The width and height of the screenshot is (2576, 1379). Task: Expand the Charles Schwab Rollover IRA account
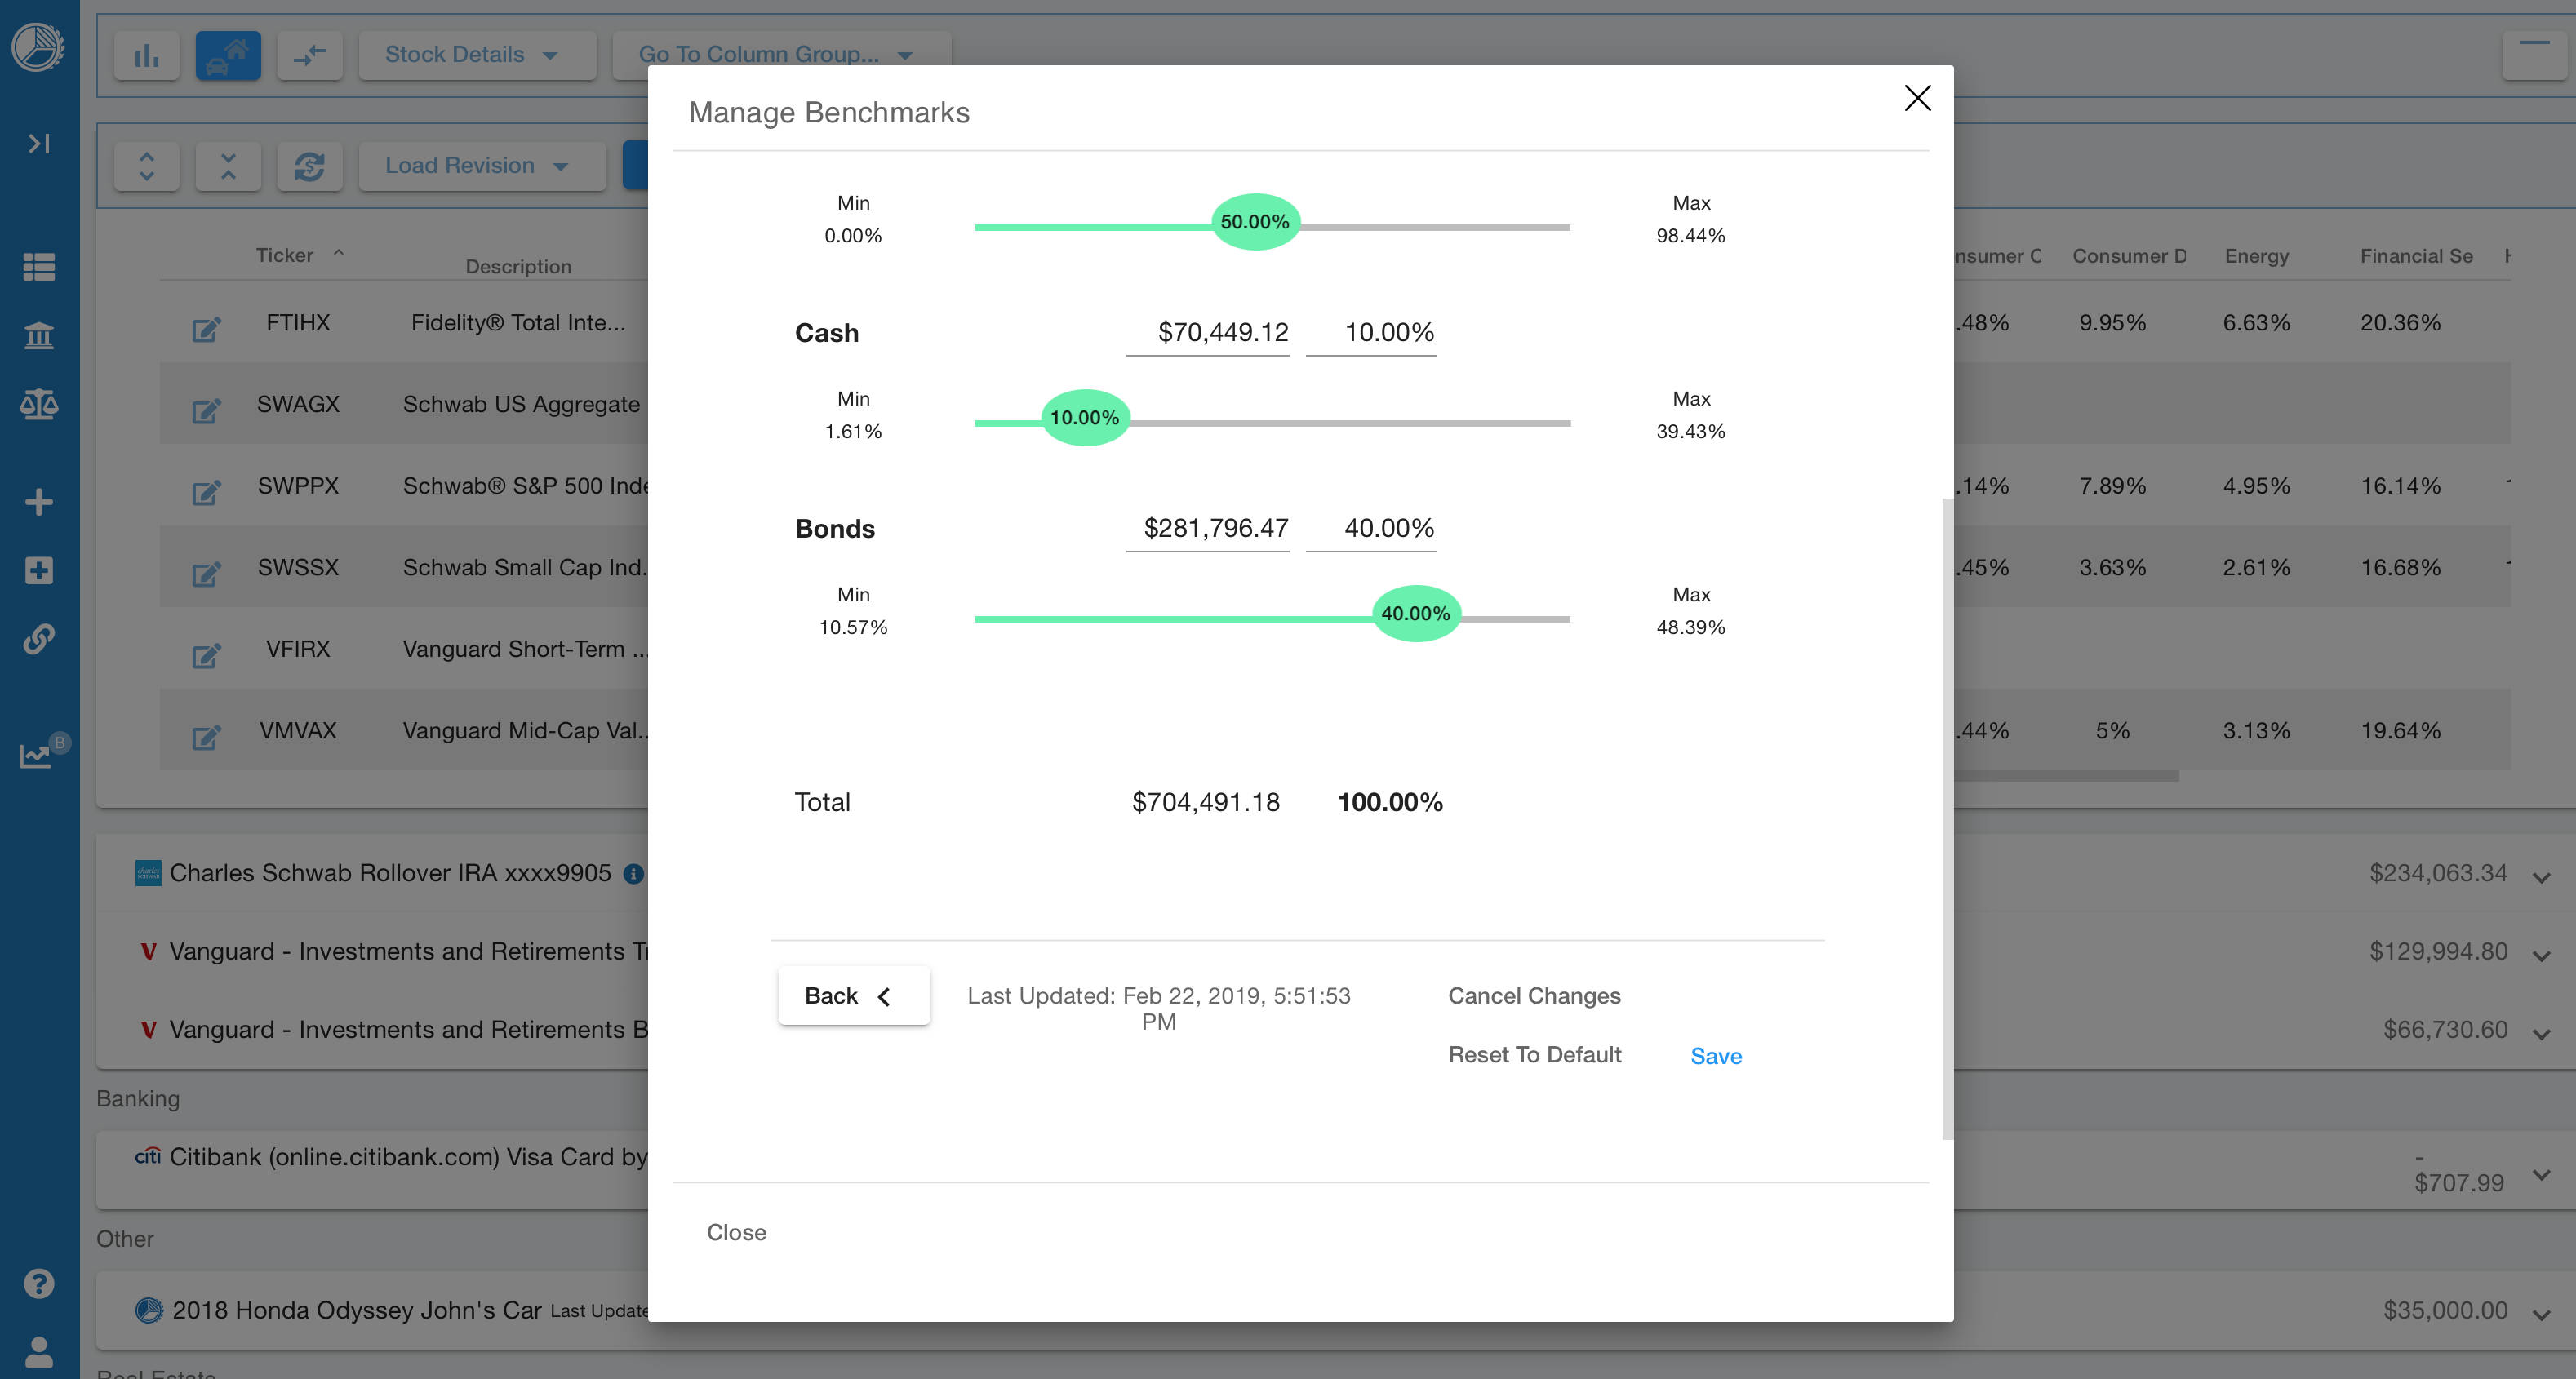tap(2540, 876)
